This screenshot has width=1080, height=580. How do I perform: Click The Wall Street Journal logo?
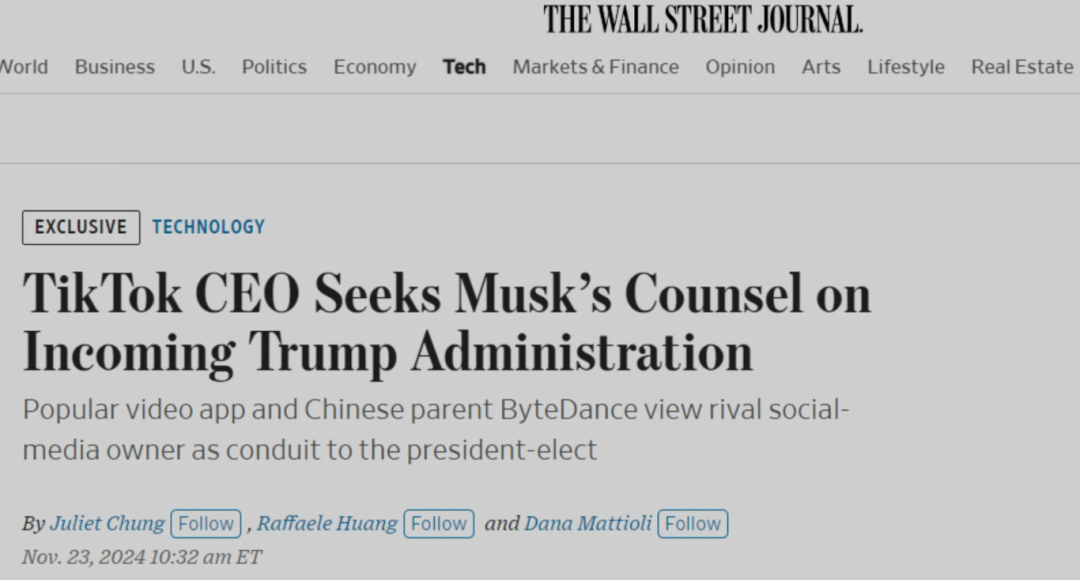pyautogui.click(x=703, y=19)
